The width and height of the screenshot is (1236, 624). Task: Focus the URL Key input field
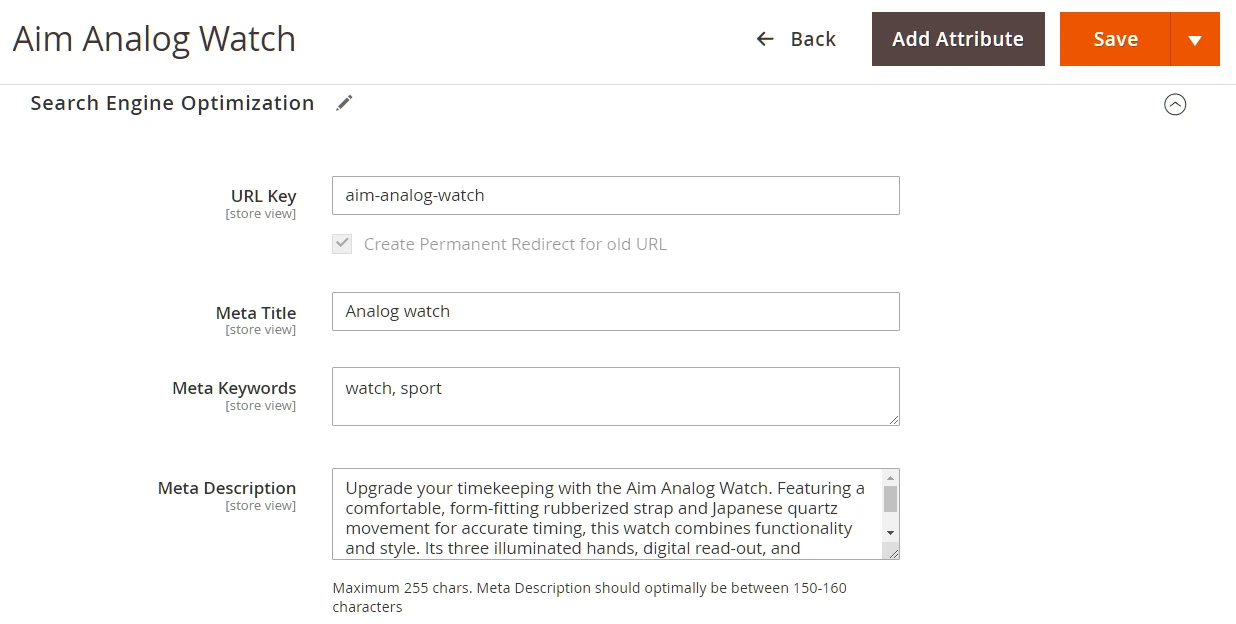[615, 196]
